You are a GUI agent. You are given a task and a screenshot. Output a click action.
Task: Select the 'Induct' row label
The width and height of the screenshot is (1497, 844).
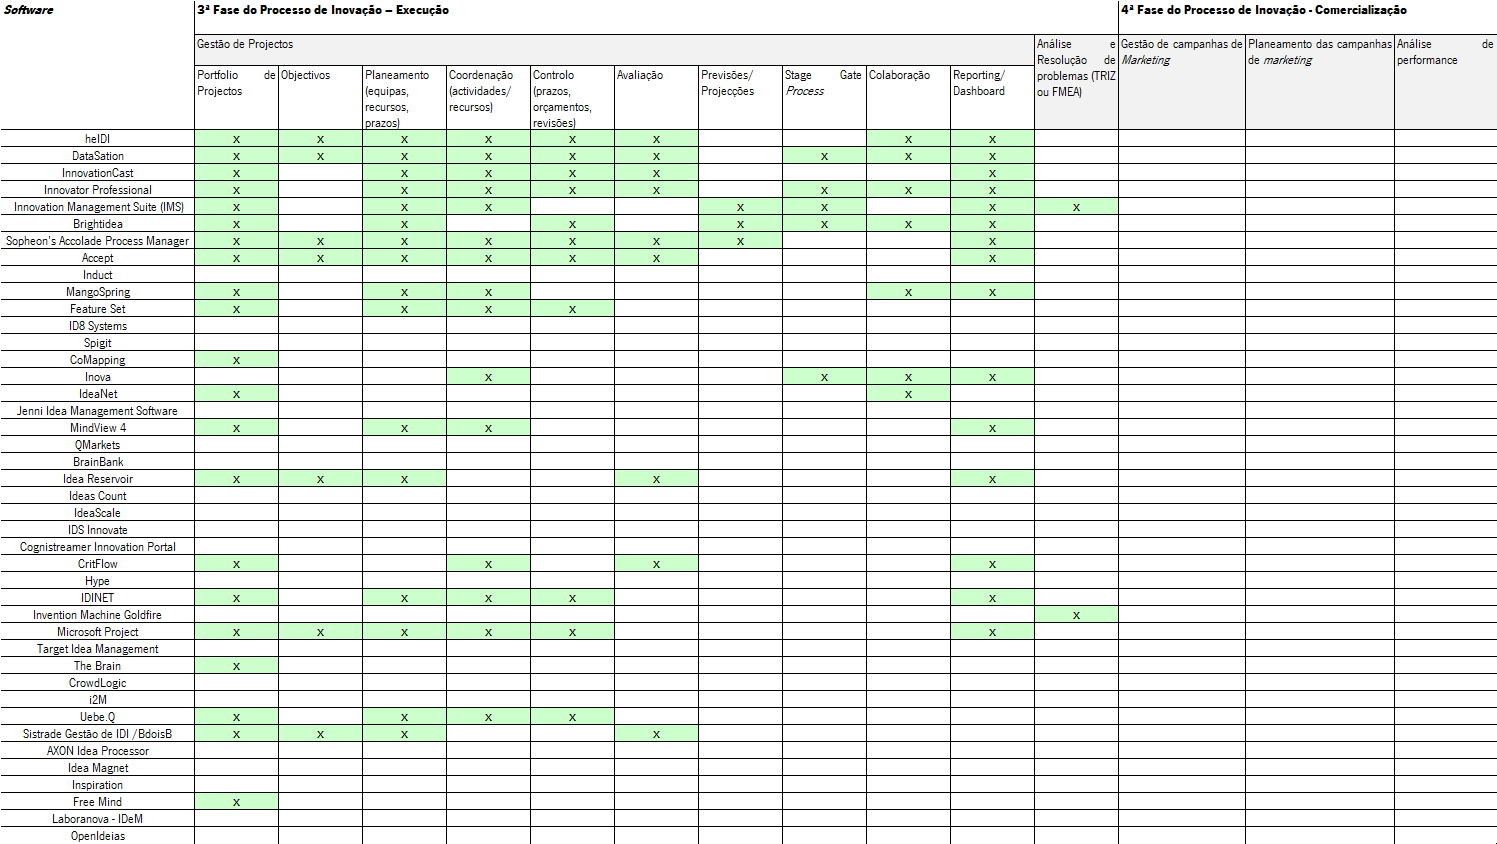click(x=98, y=275)
